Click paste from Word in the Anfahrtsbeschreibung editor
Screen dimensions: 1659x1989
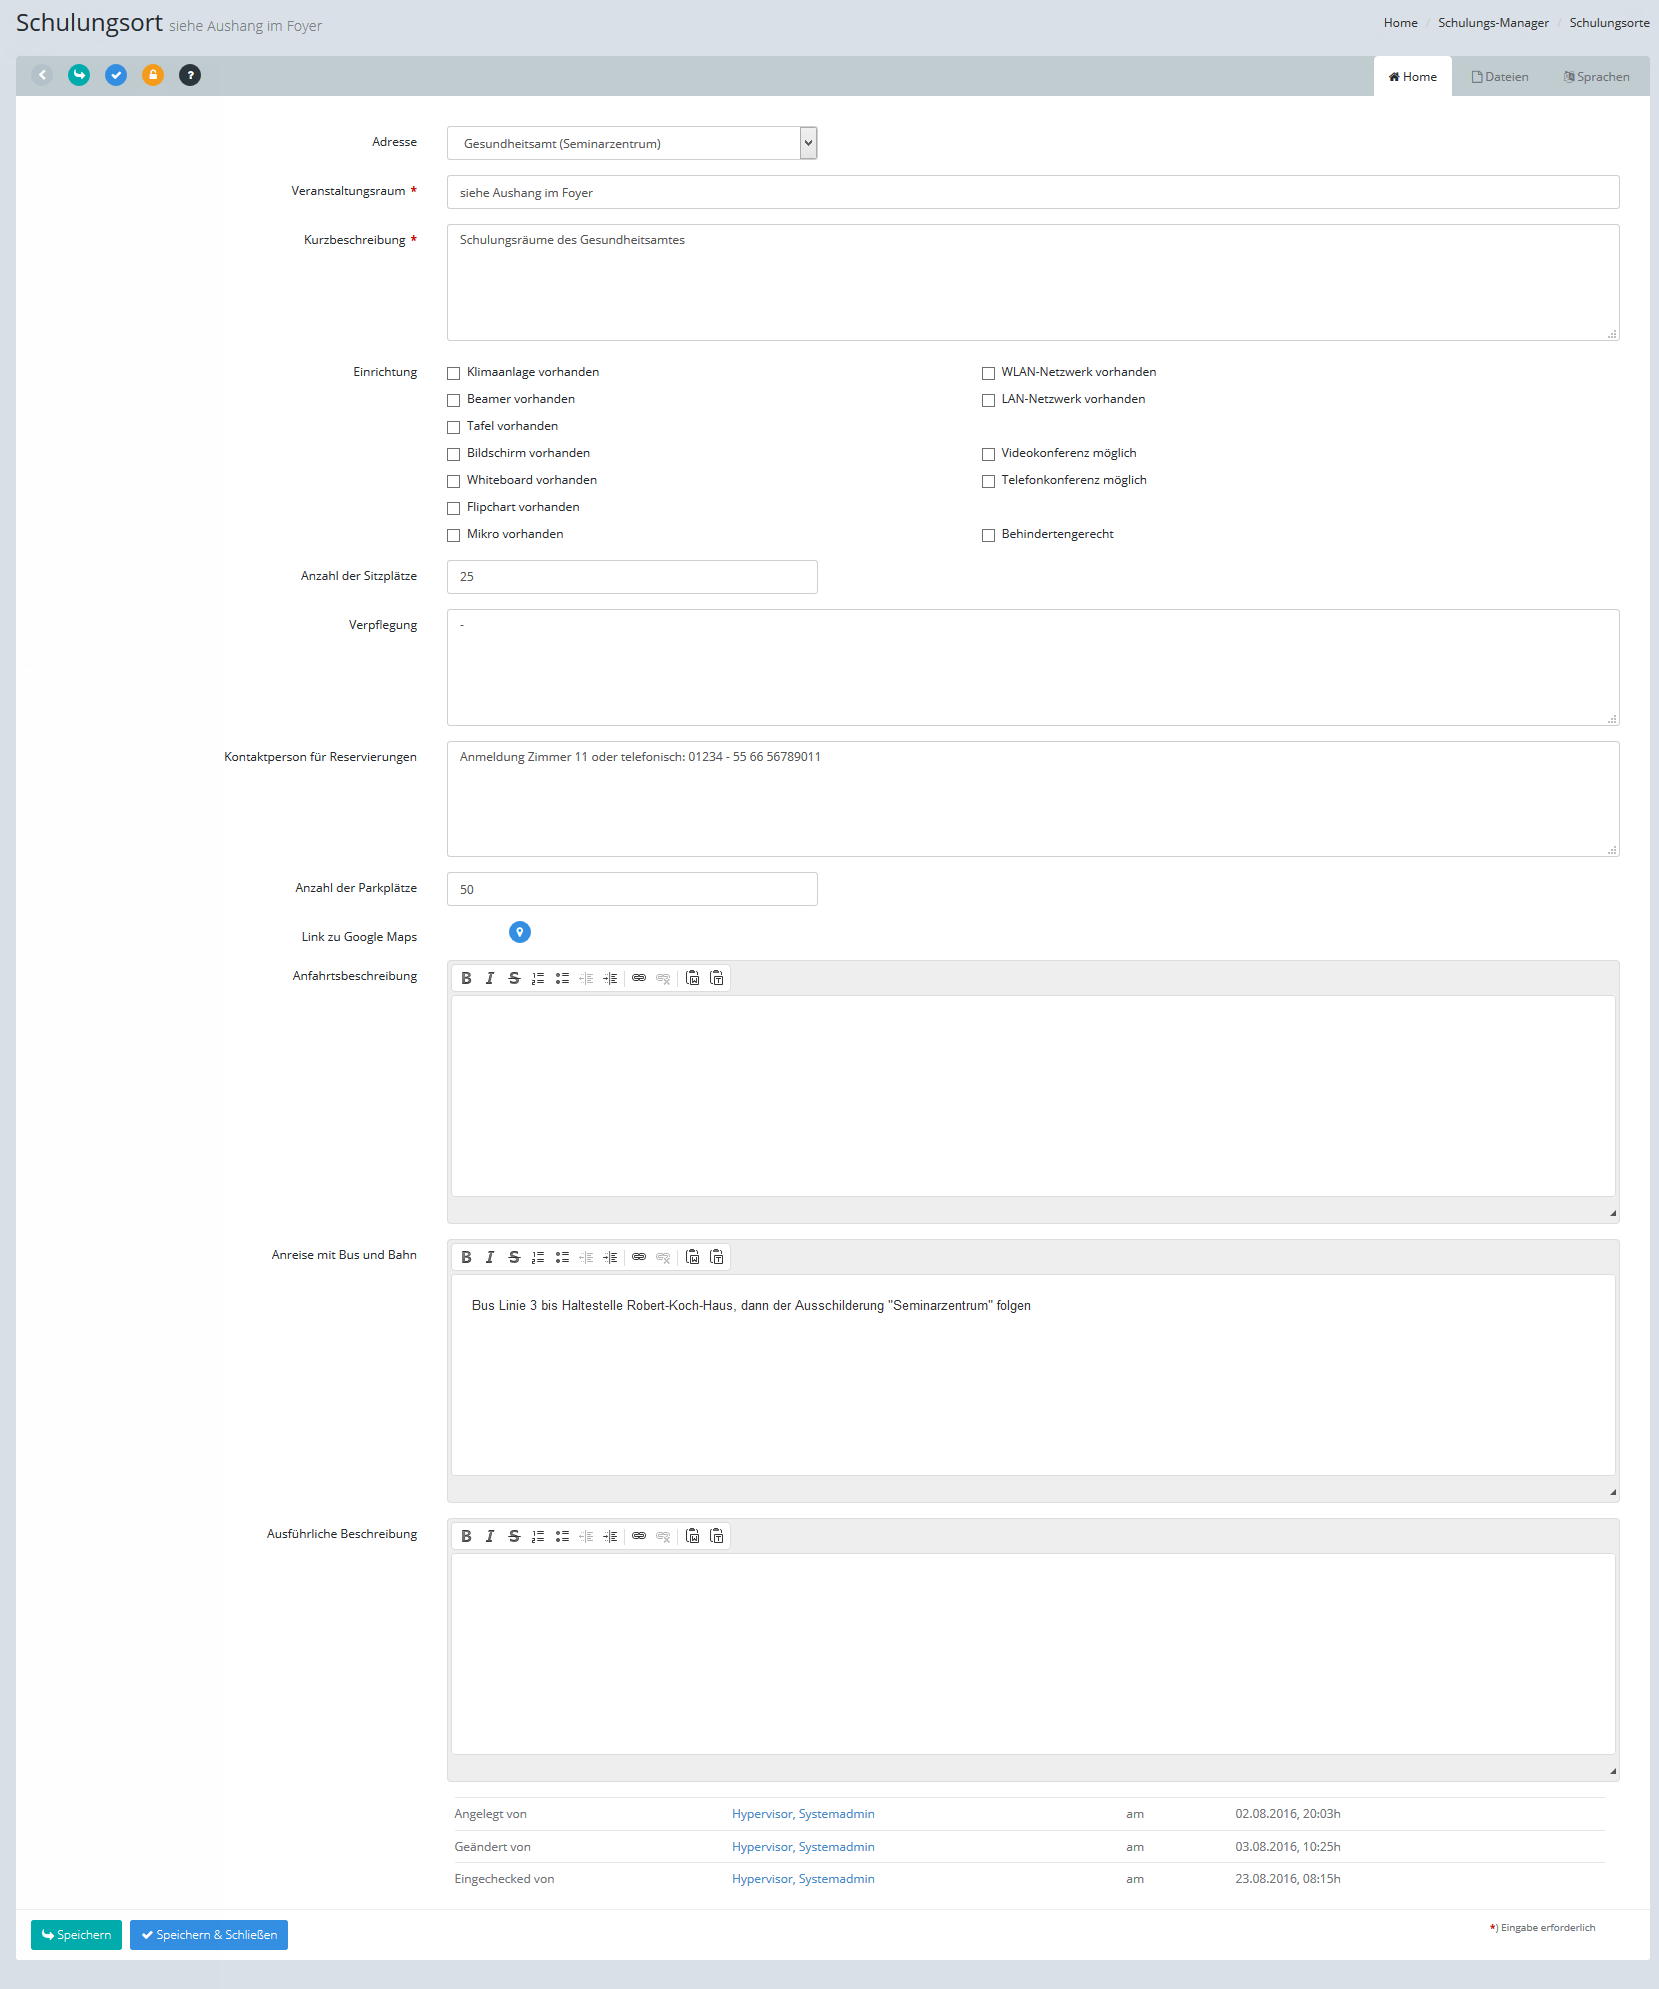click(x=717, y=978)
